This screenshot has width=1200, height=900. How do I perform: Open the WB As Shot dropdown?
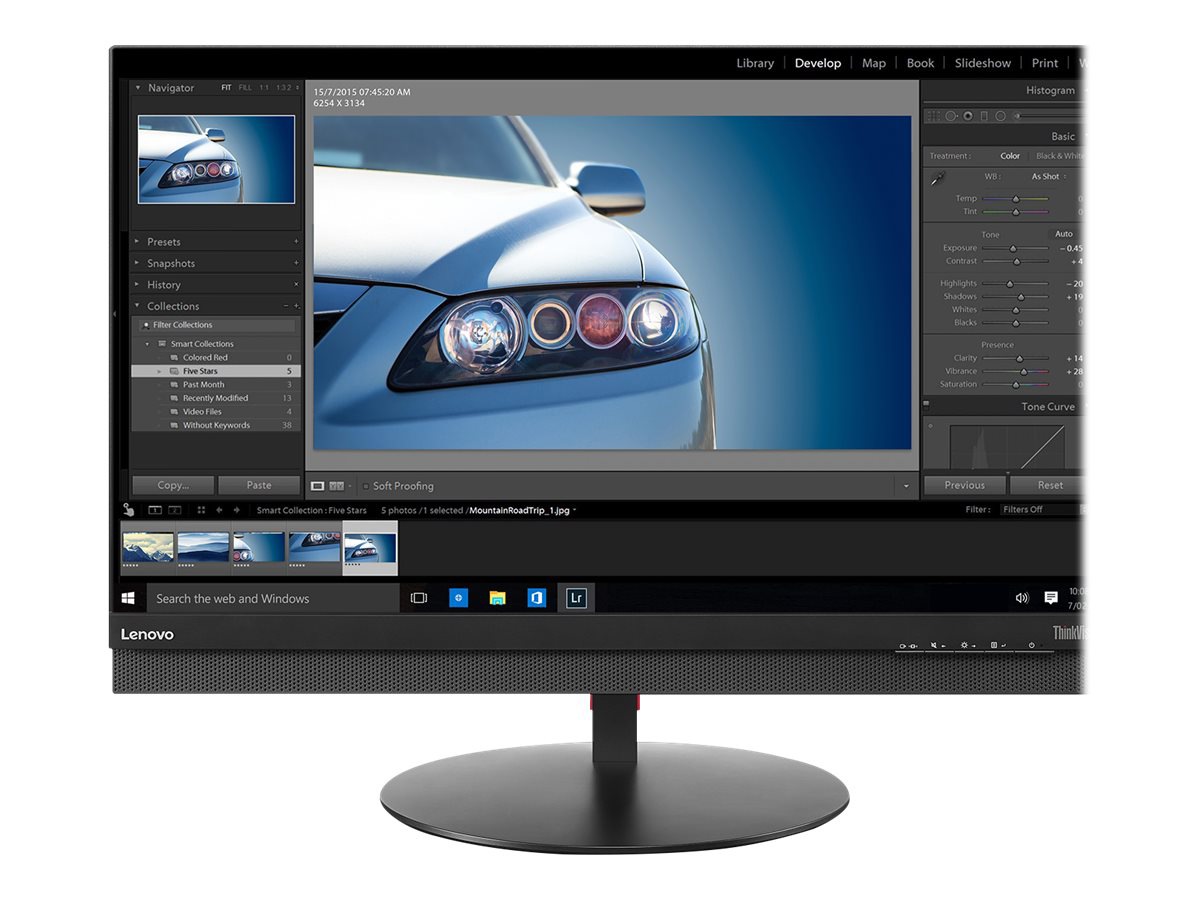point(1046,176)
